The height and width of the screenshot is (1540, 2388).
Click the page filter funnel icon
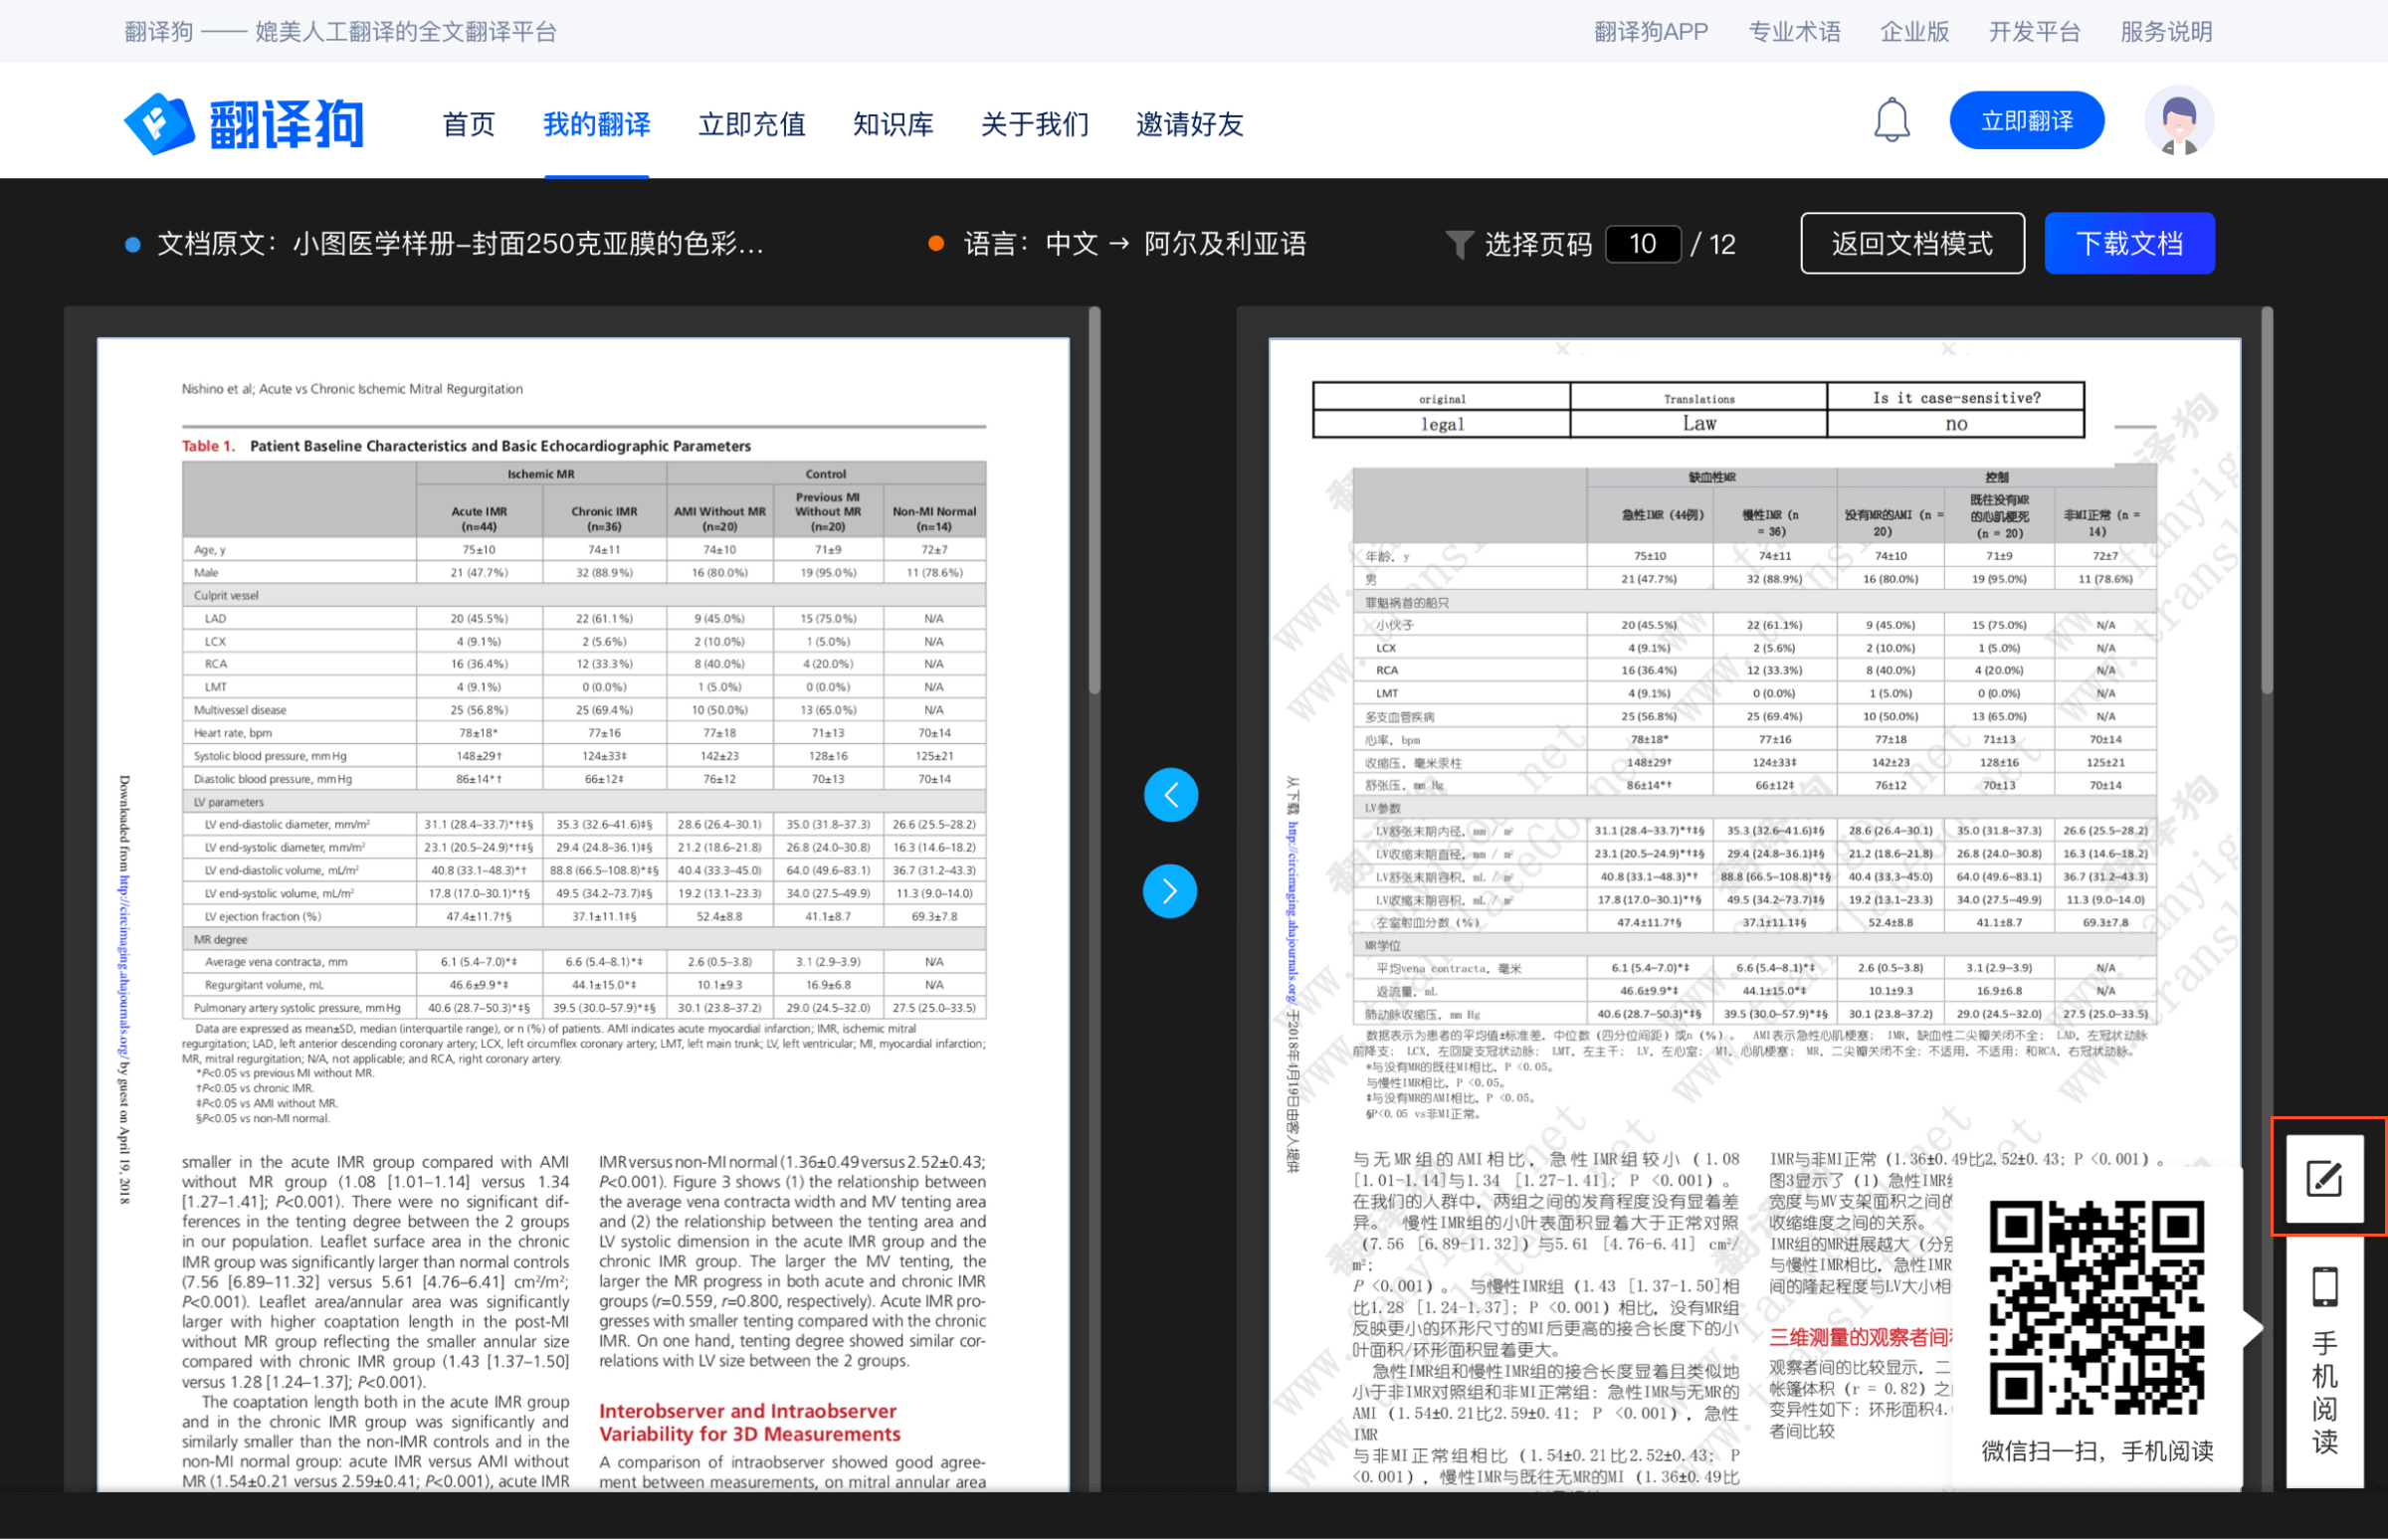(x=1458, y=244)
